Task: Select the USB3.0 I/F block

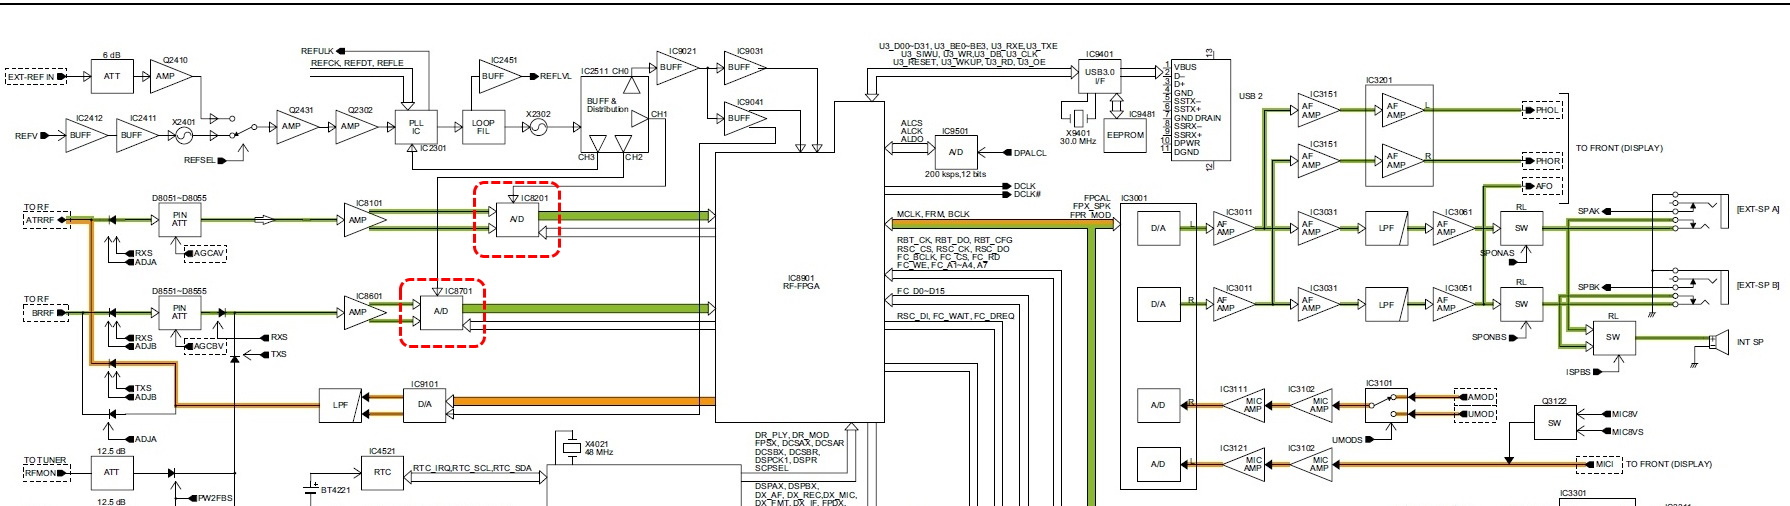Action: [x=1099, y=77]
